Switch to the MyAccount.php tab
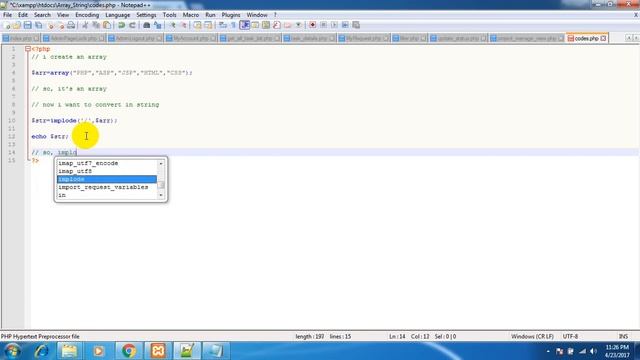This screenshot has height=360, width=640. point(191,38)
